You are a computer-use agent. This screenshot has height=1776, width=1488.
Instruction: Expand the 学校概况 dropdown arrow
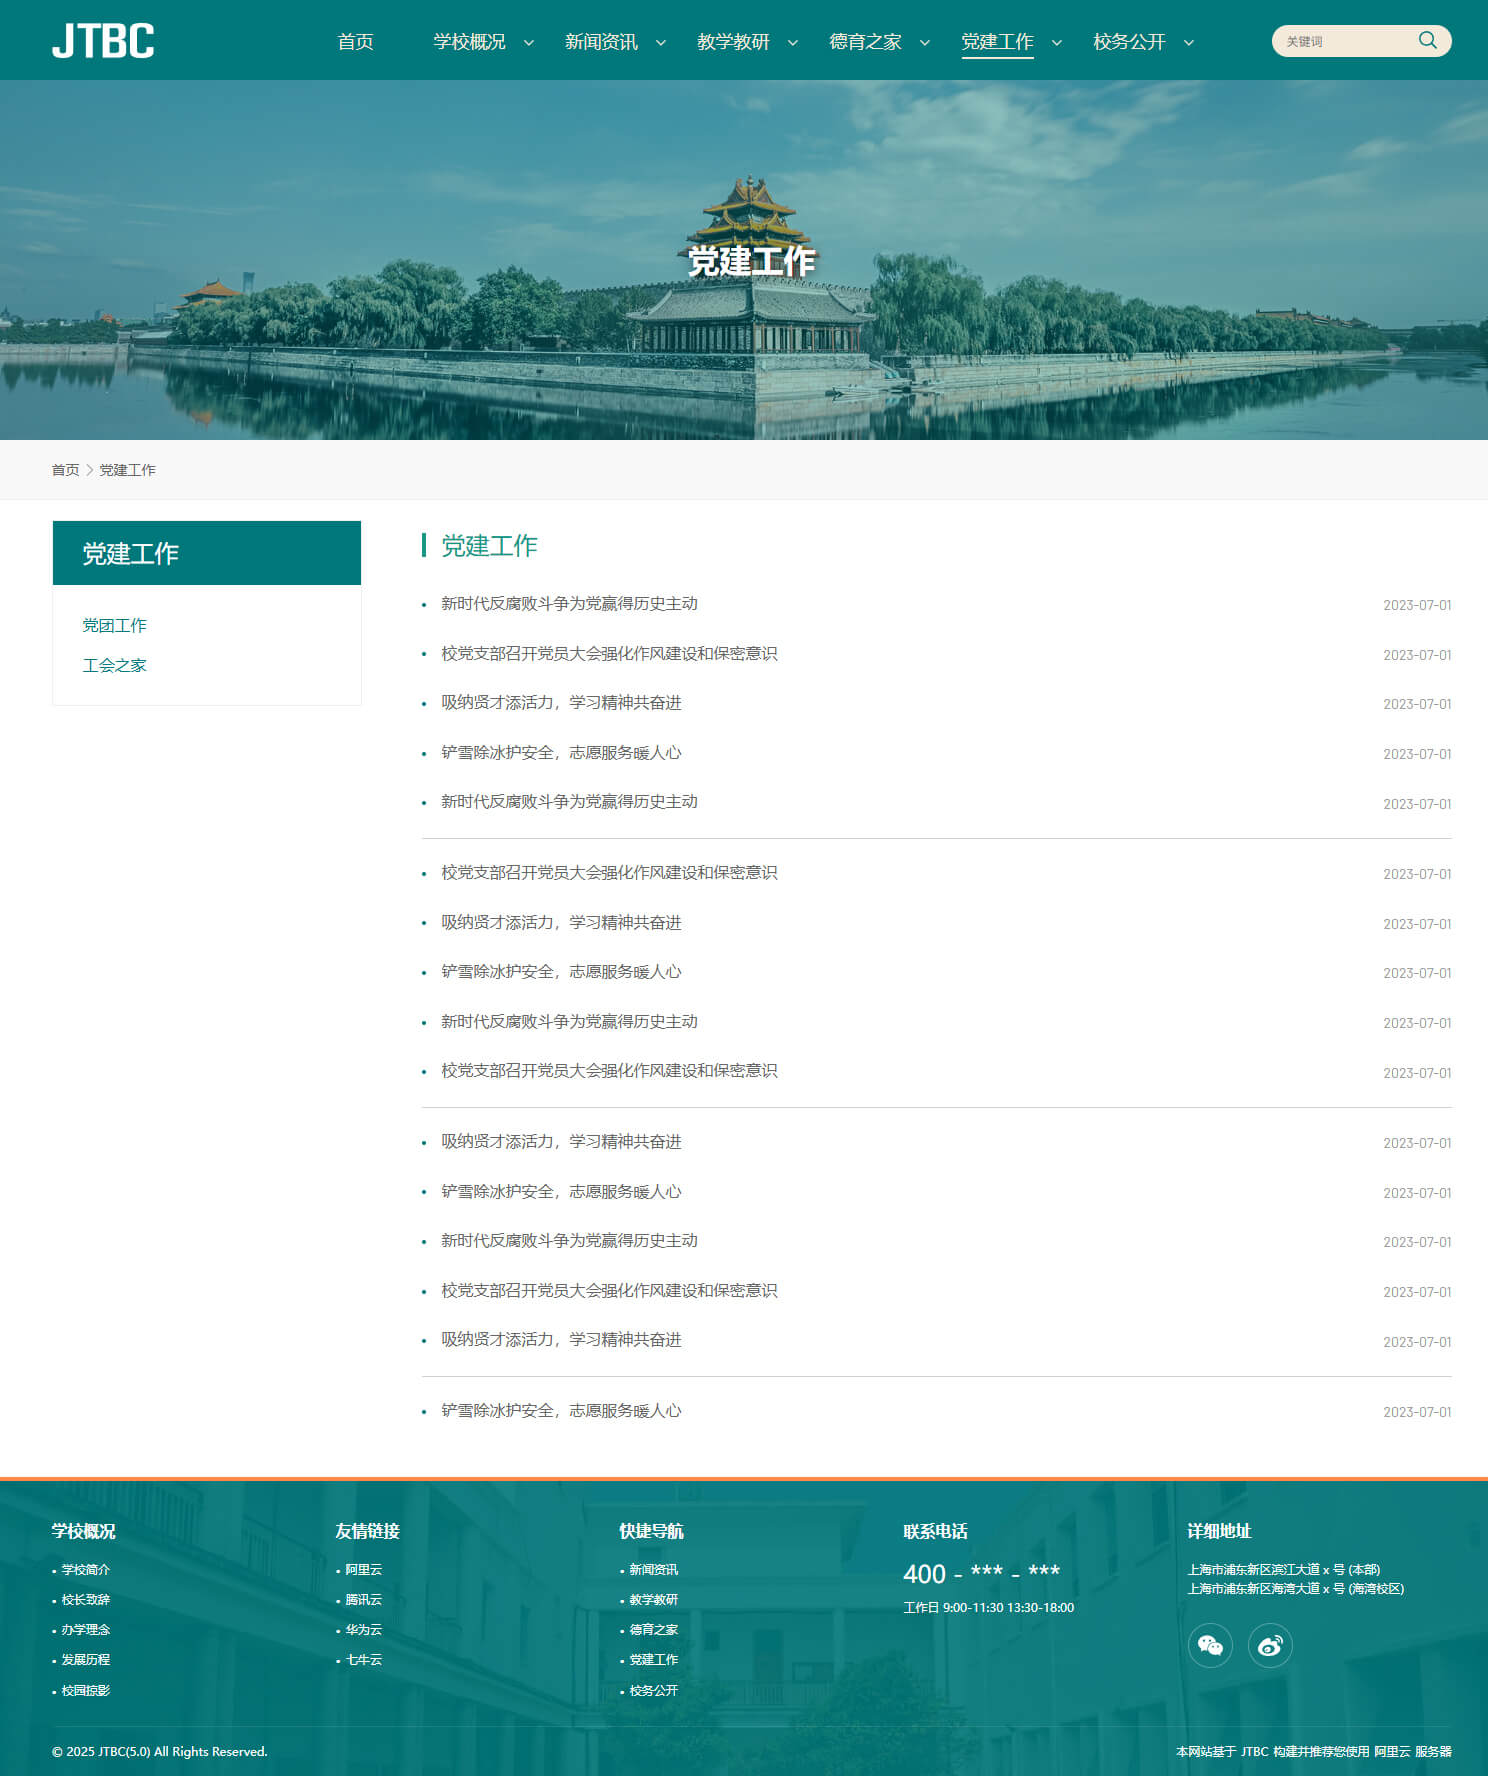pos(529,43)
